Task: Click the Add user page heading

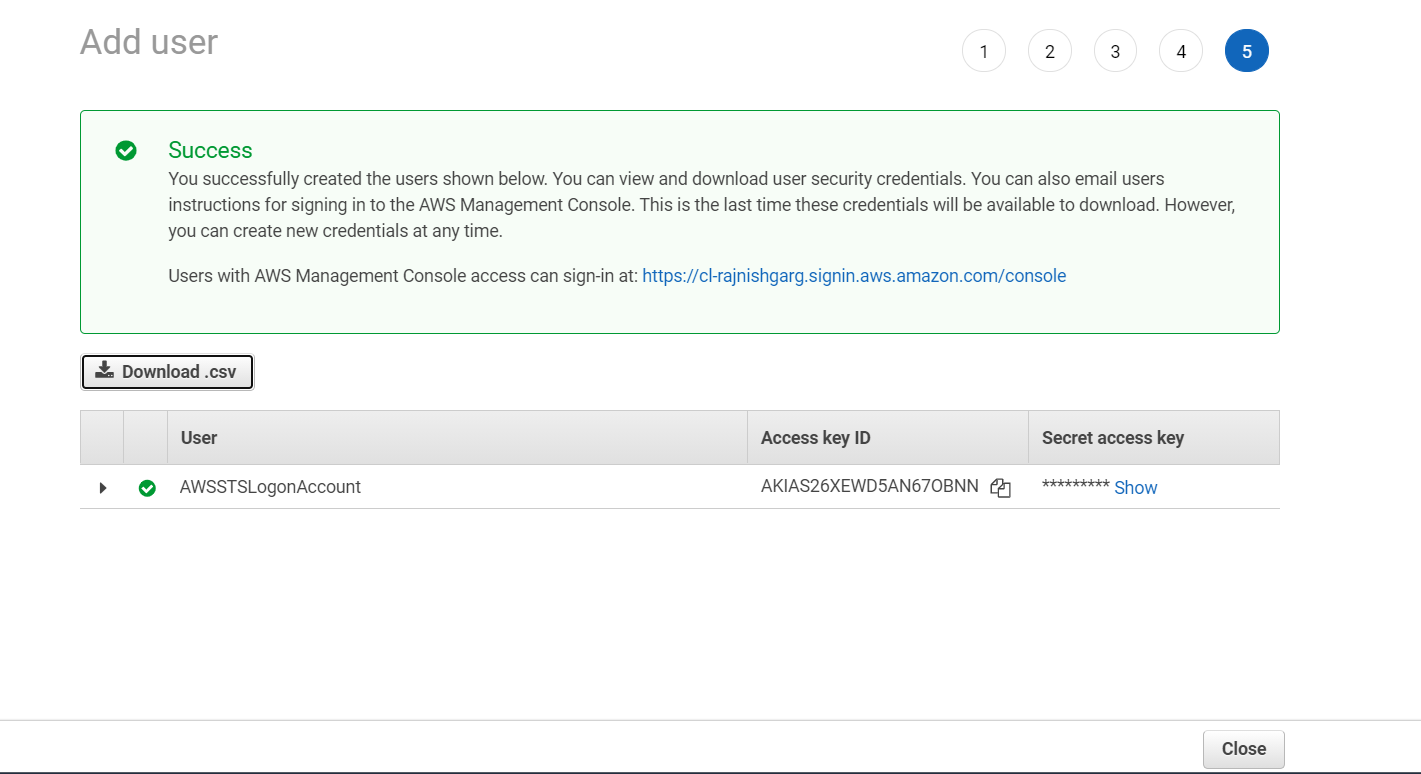Action: (x=149, y=43)
